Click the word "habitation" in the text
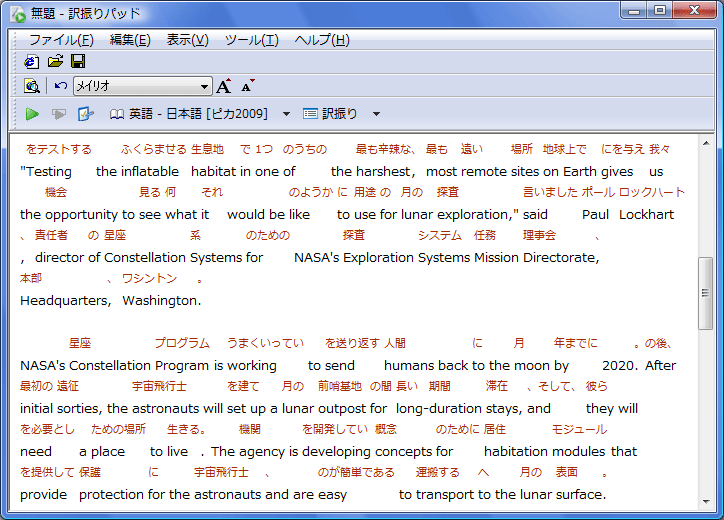 tap(516, 452)
